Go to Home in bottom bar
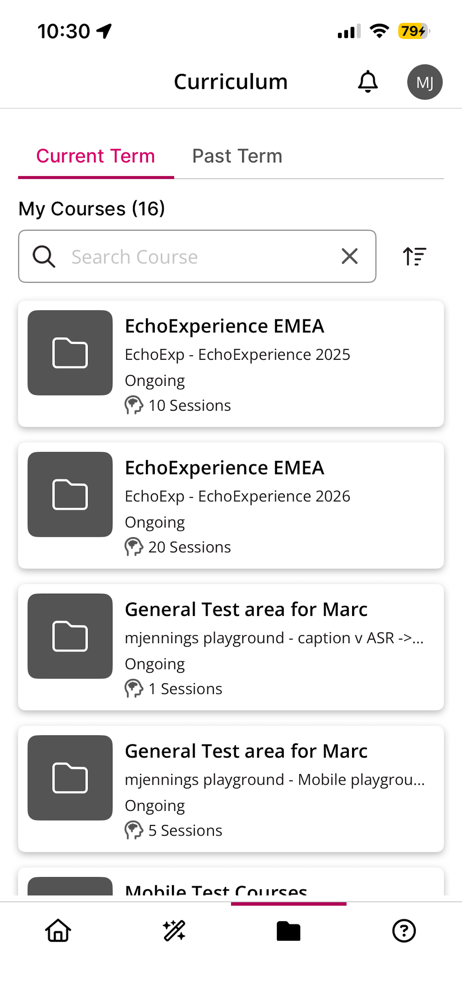This screenshot has width=462, height=1000. (x=57, y=932)
